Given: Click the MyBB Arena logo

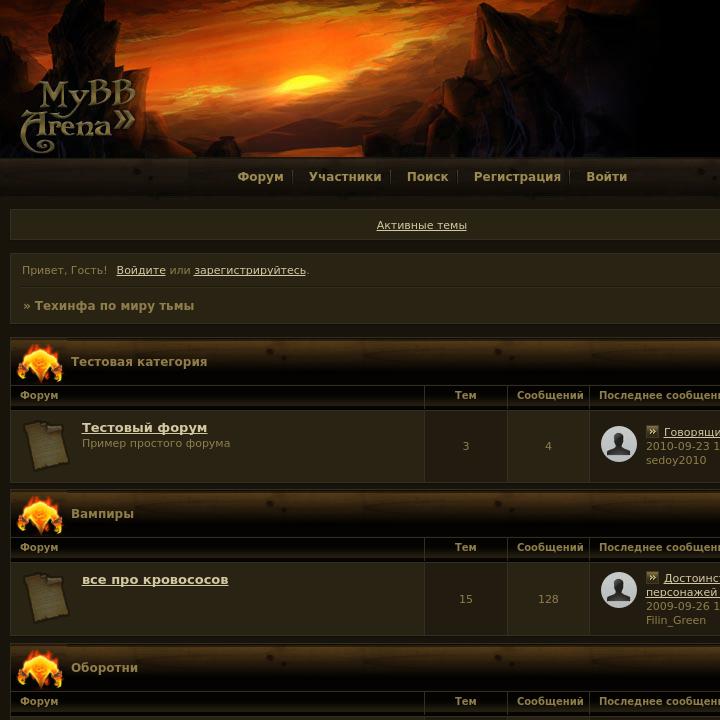Looking at the screenshot, I should [x=78, y=116].
